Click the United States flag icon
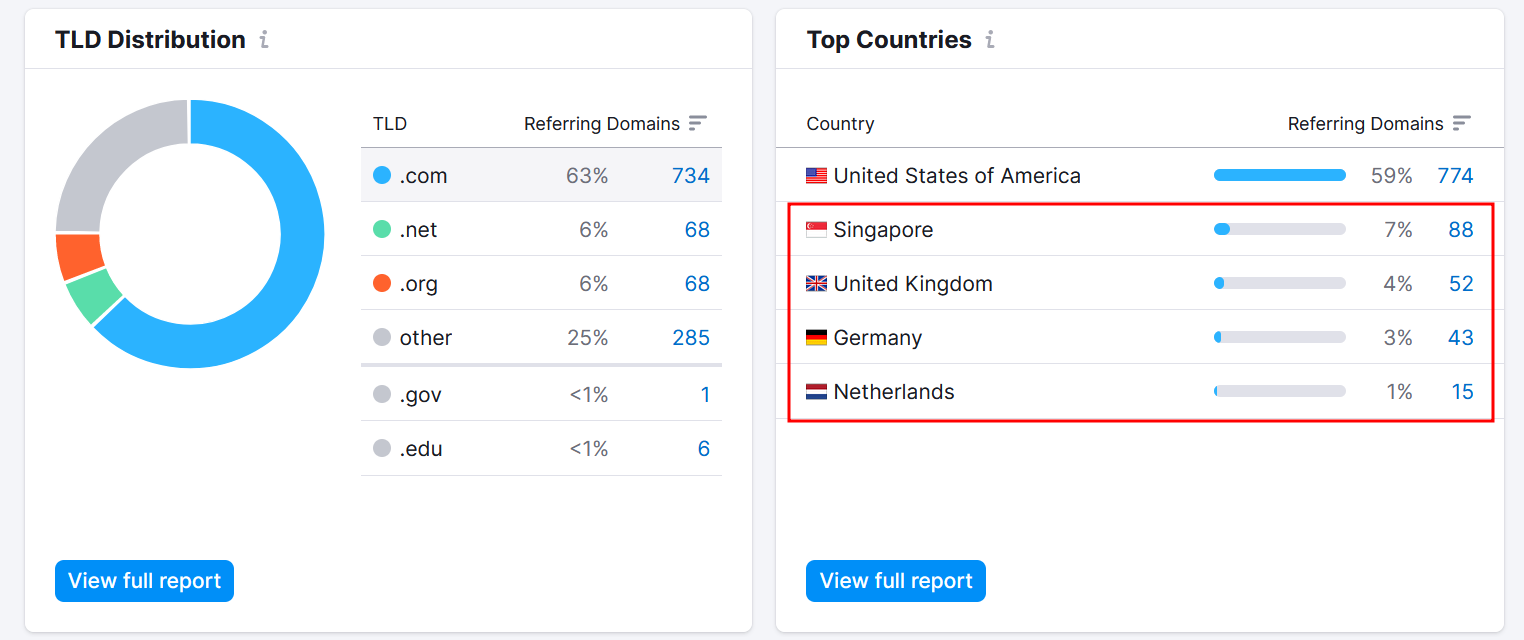1524x640 pixels. [x=816, y=176]
